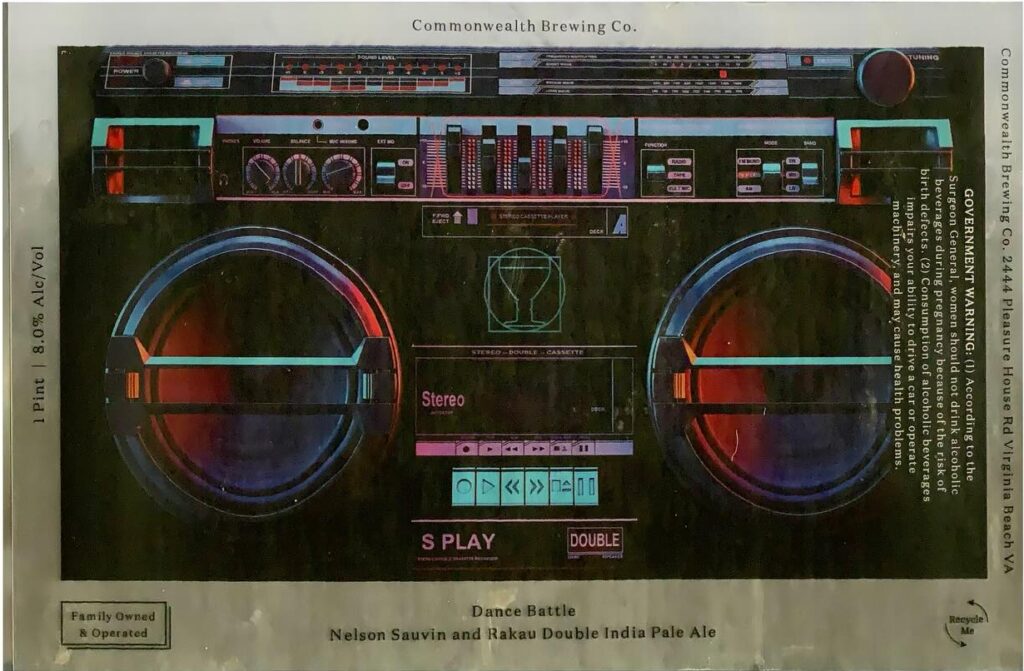Click the Mic Mixing knob

[x=342, y=172]
